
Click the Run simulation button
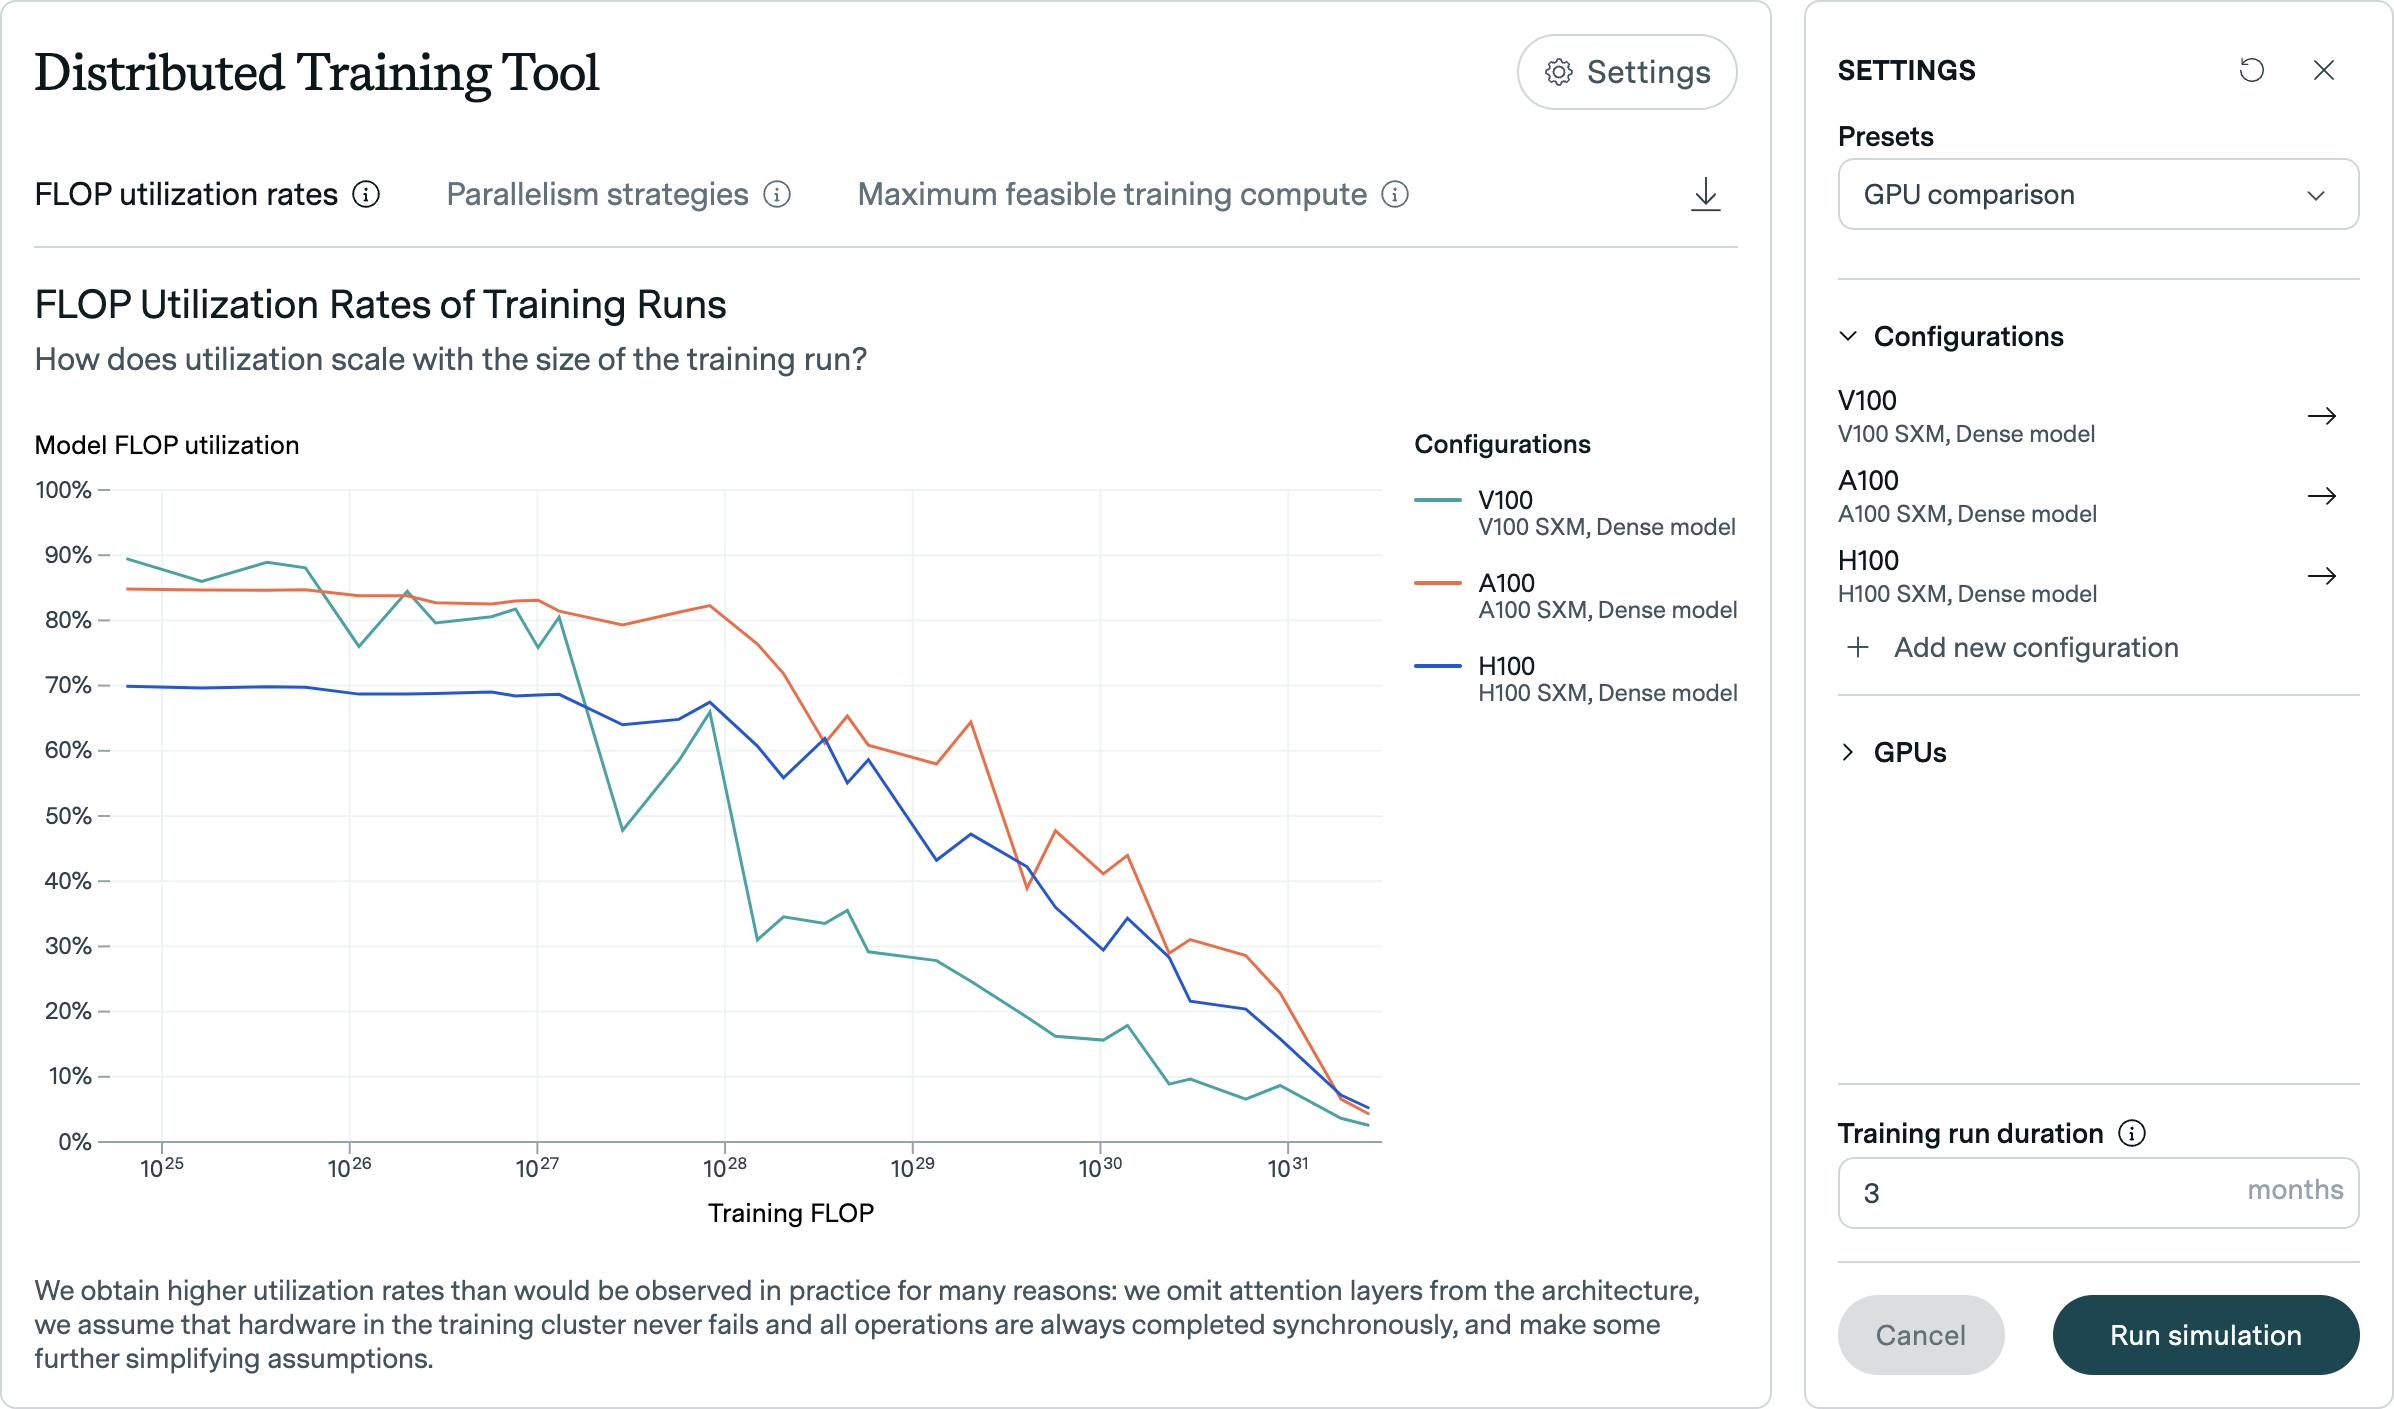click(2205, 1335)
